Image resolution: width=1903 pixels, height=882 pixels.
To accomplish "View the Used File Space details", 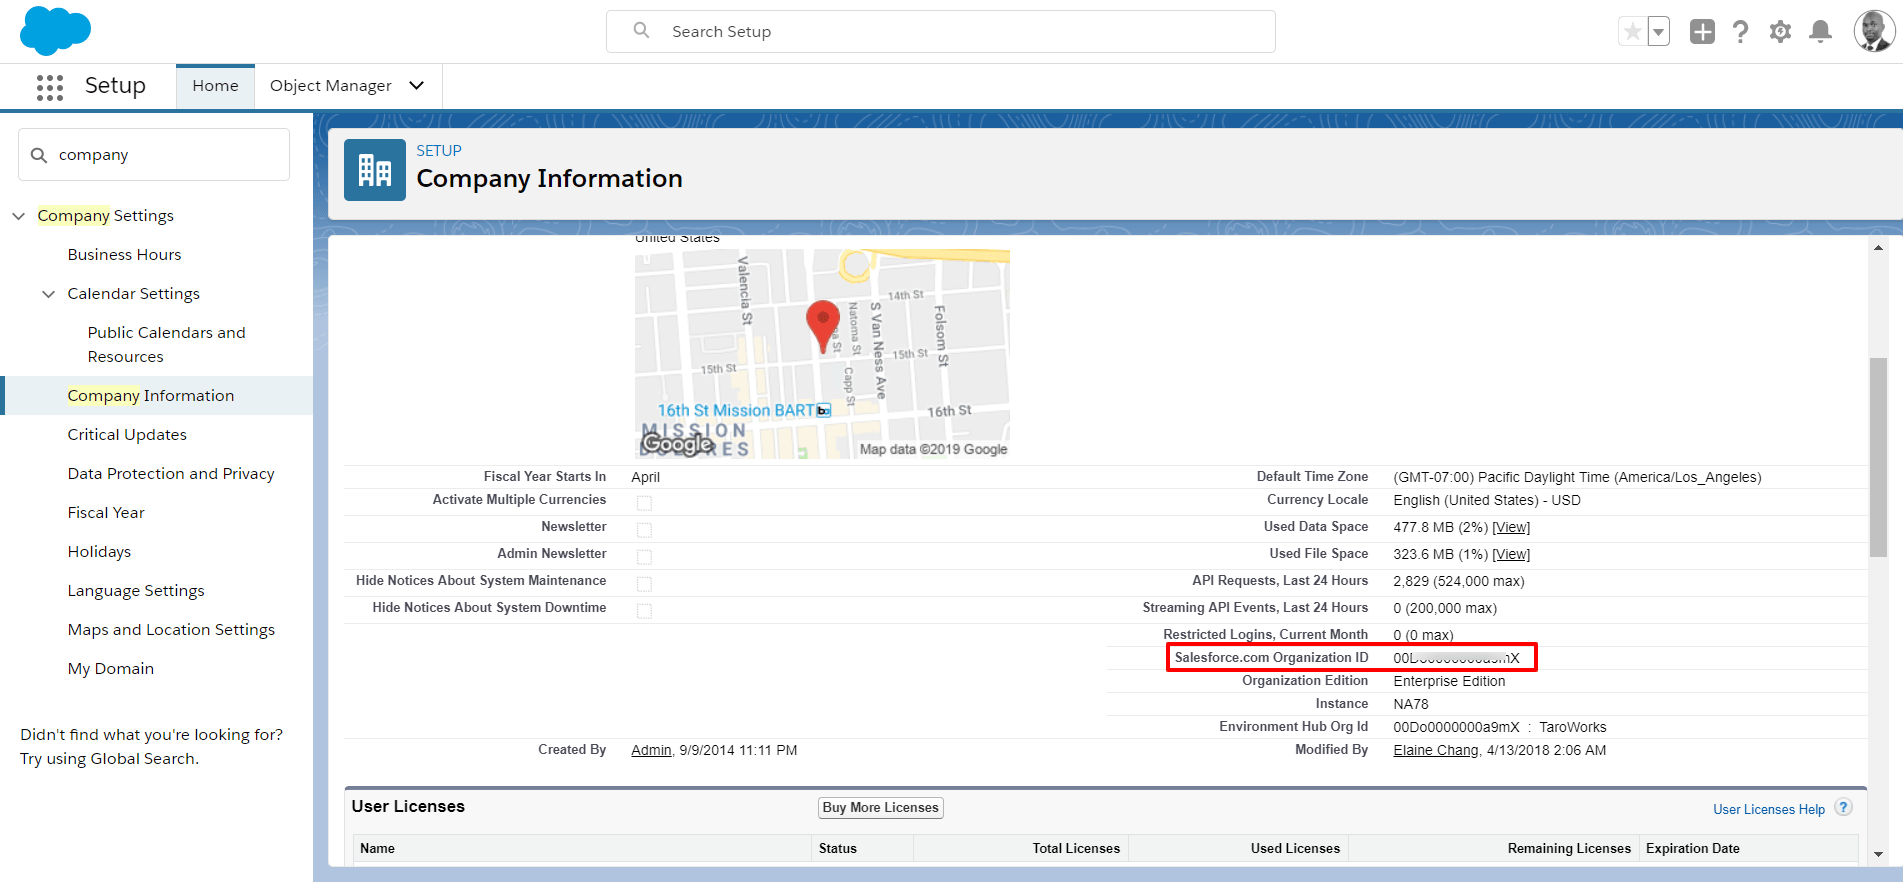I will point(1511,554).
